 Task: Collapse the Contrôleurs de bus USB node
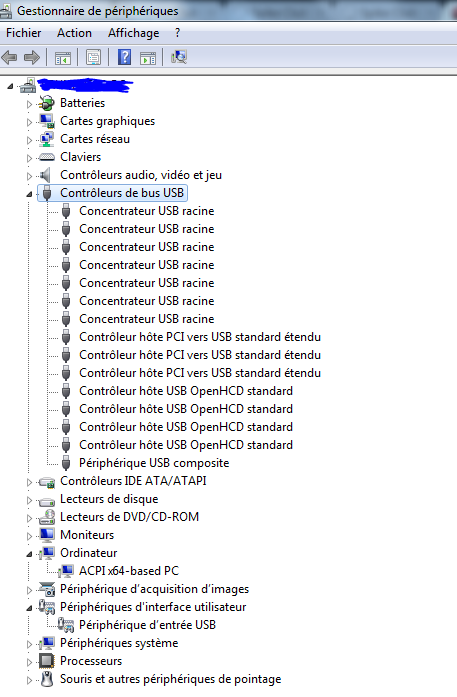coord(29,194)
